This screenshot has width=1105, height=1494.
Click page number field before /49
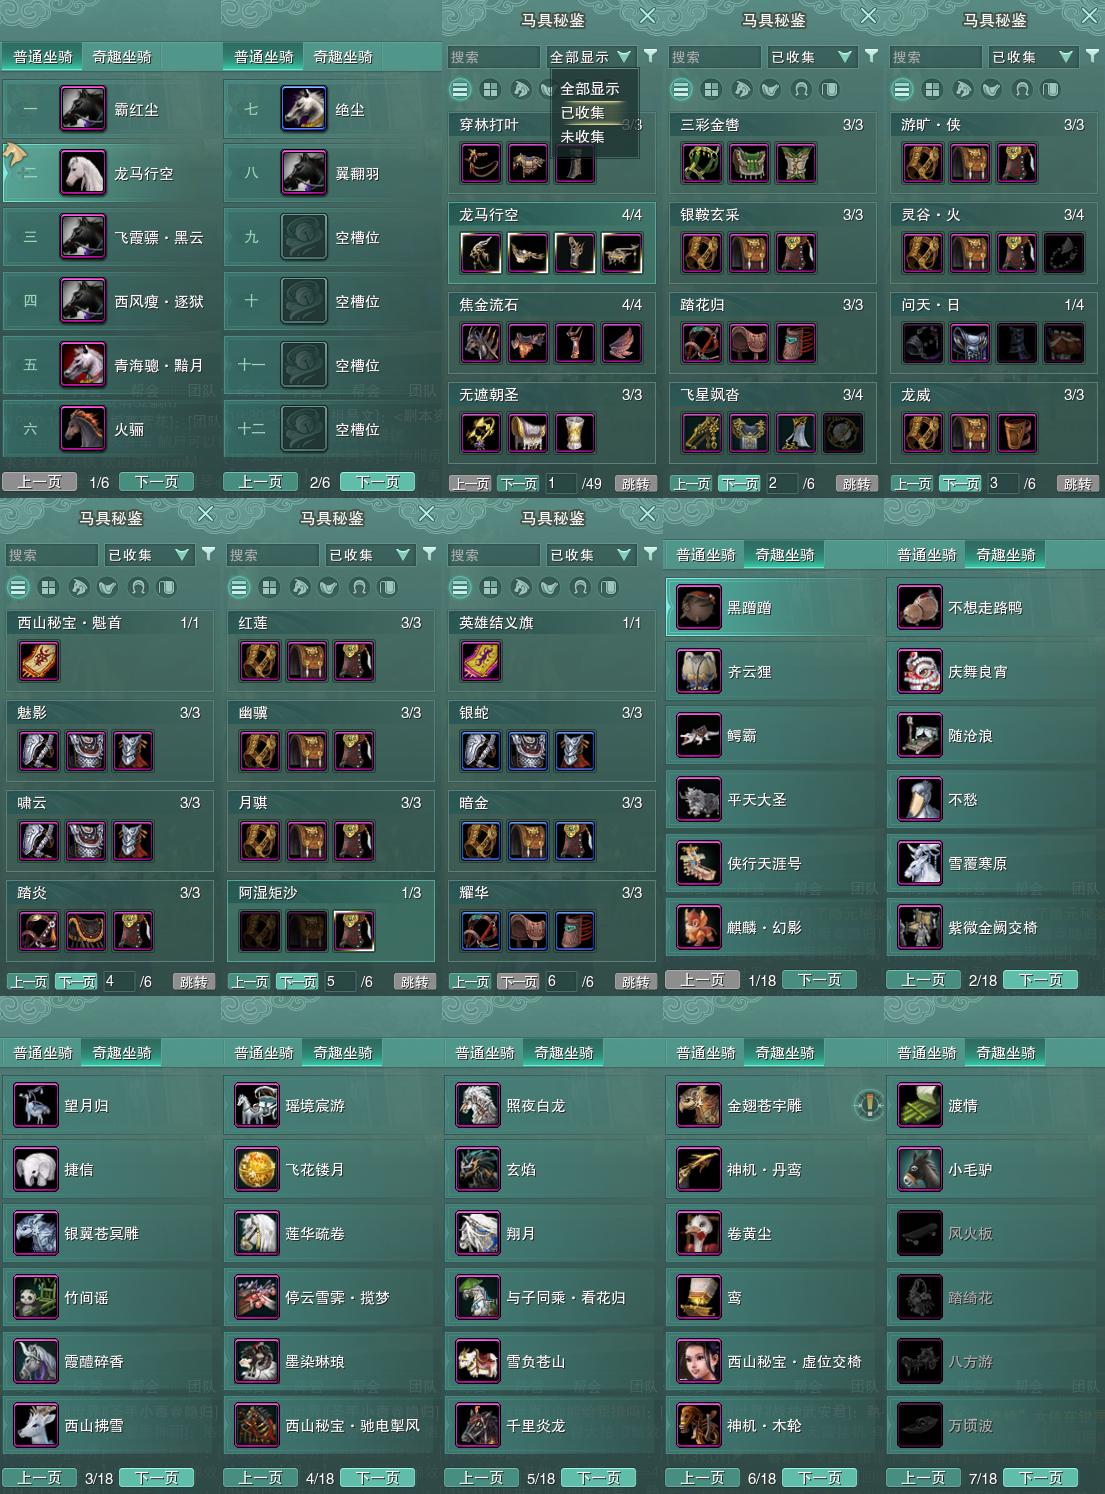click(x=560, y=484)
